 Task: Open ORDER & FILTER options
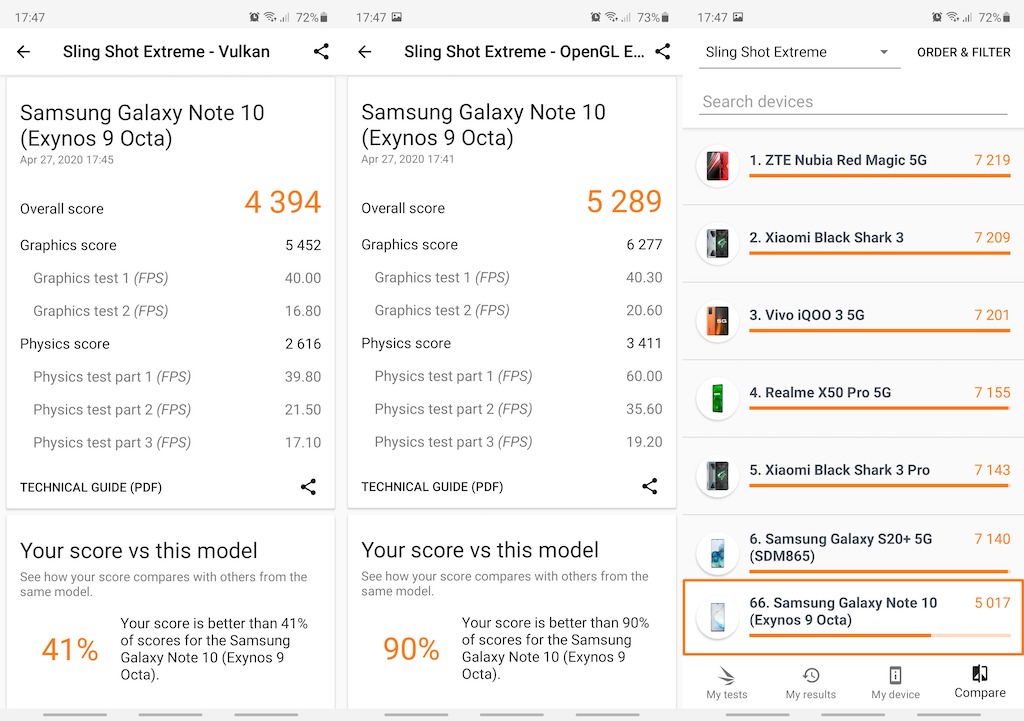click(x=964, y=53)
